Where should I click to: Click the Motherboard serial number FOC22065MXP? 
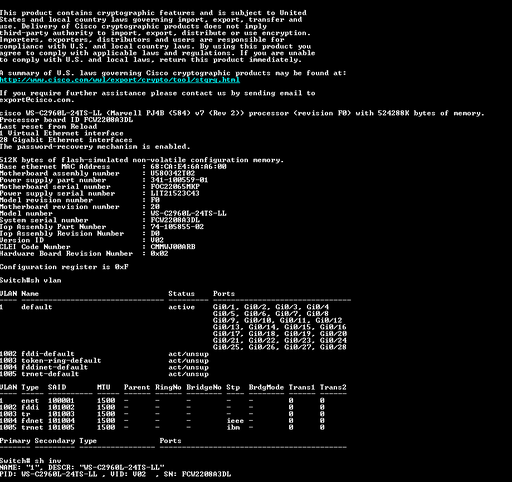pyautogui.click(x=175, y=187)
